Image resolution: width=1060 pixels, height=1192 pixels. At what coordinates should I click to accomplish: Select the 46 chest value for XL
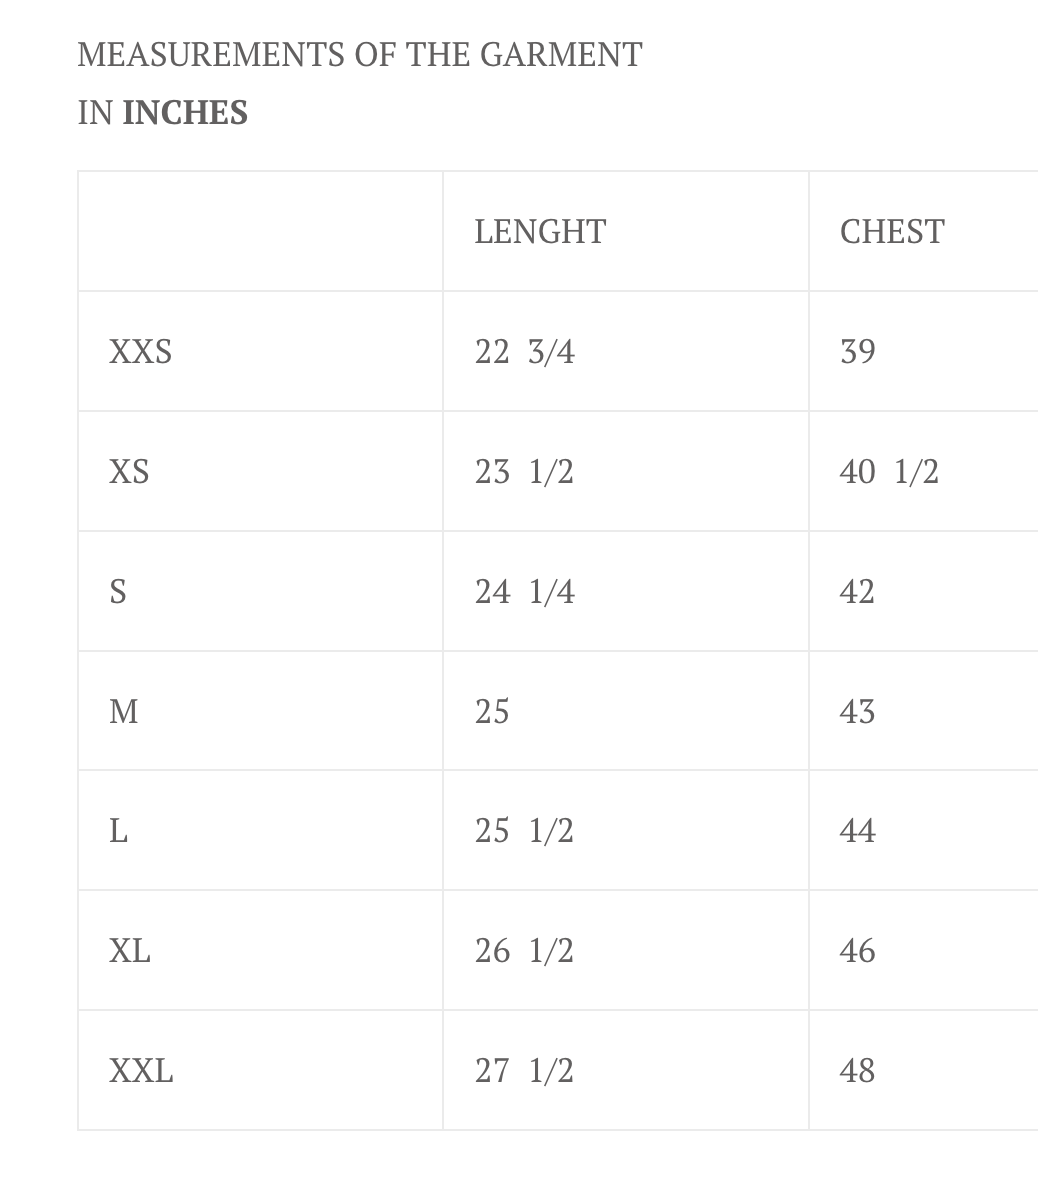tap(858, 951)
